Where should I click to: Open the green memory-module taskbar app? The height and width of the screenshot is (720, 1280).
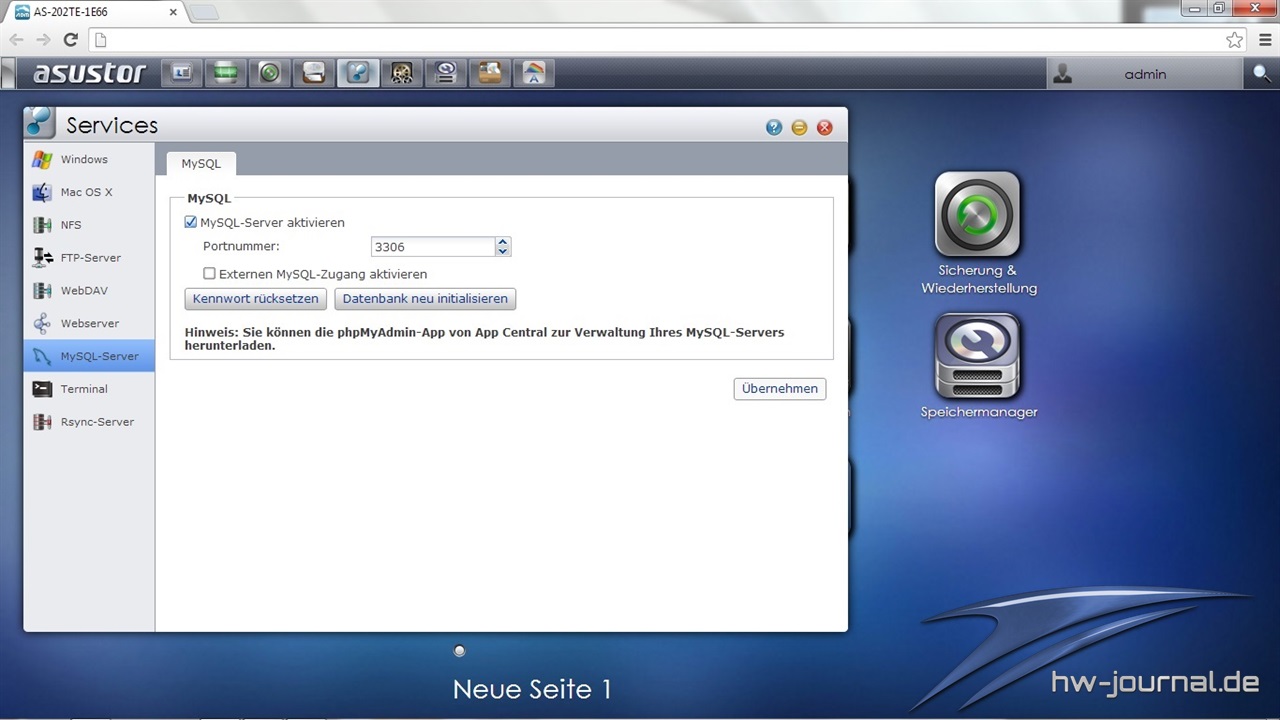tap(226, 73)
